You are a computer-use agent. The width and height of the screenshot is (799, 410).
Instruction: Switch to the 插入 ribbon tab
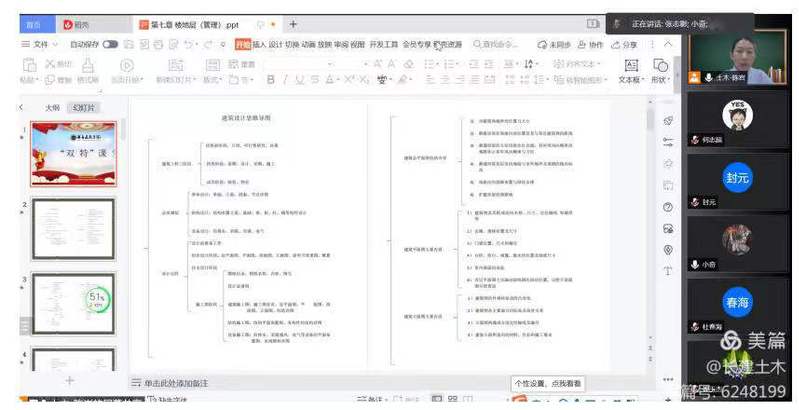coord(259,45)
